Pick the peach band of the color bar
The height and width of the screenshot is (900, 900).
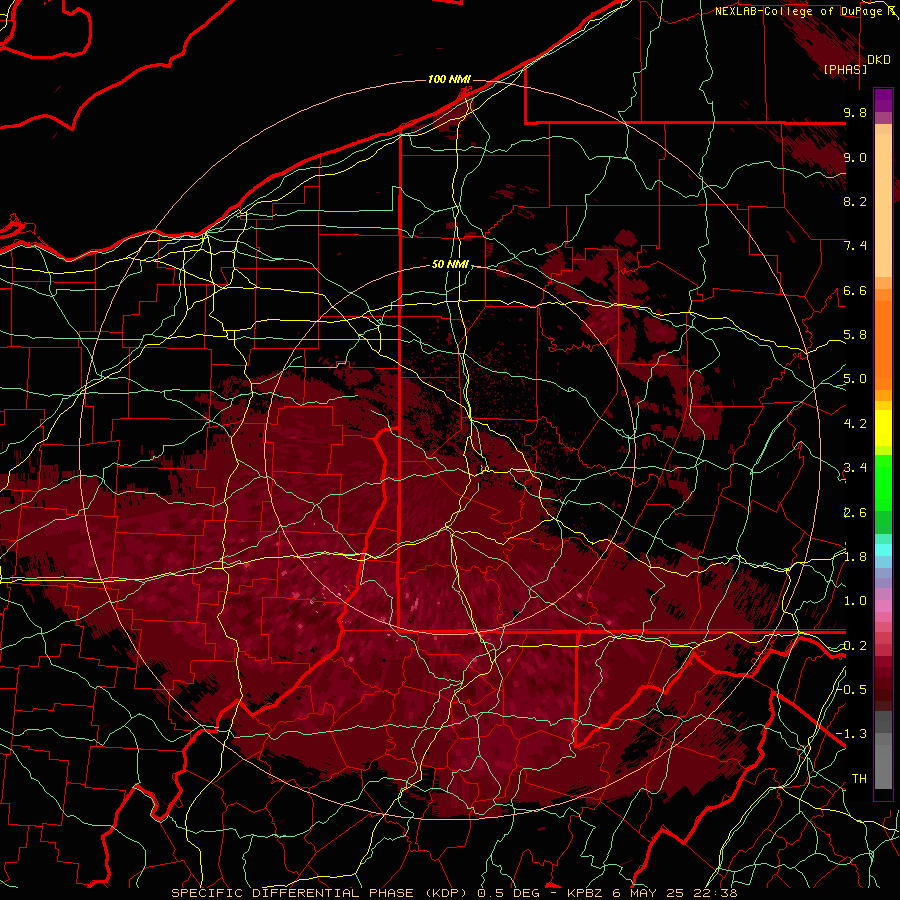click(883, 205)
